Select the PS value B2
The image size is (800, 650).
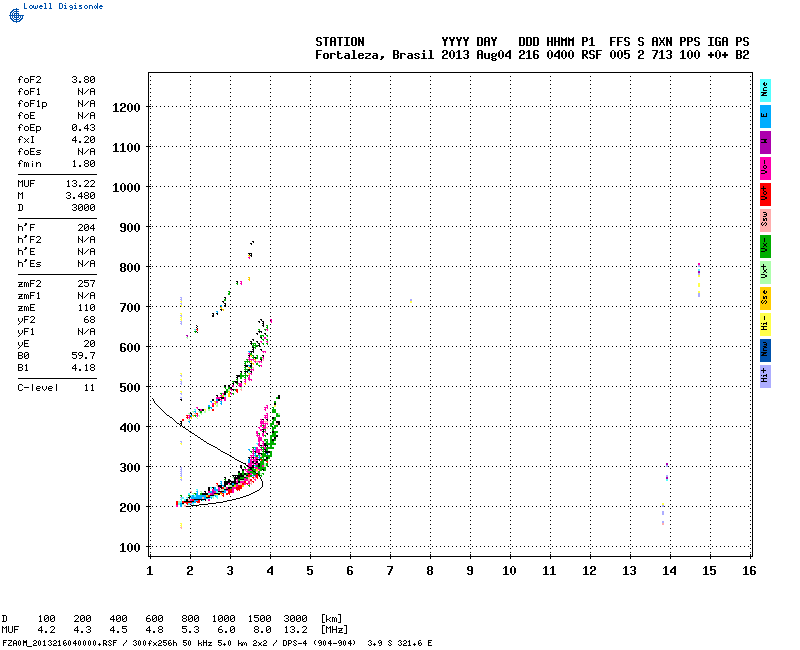pos(742,55)
